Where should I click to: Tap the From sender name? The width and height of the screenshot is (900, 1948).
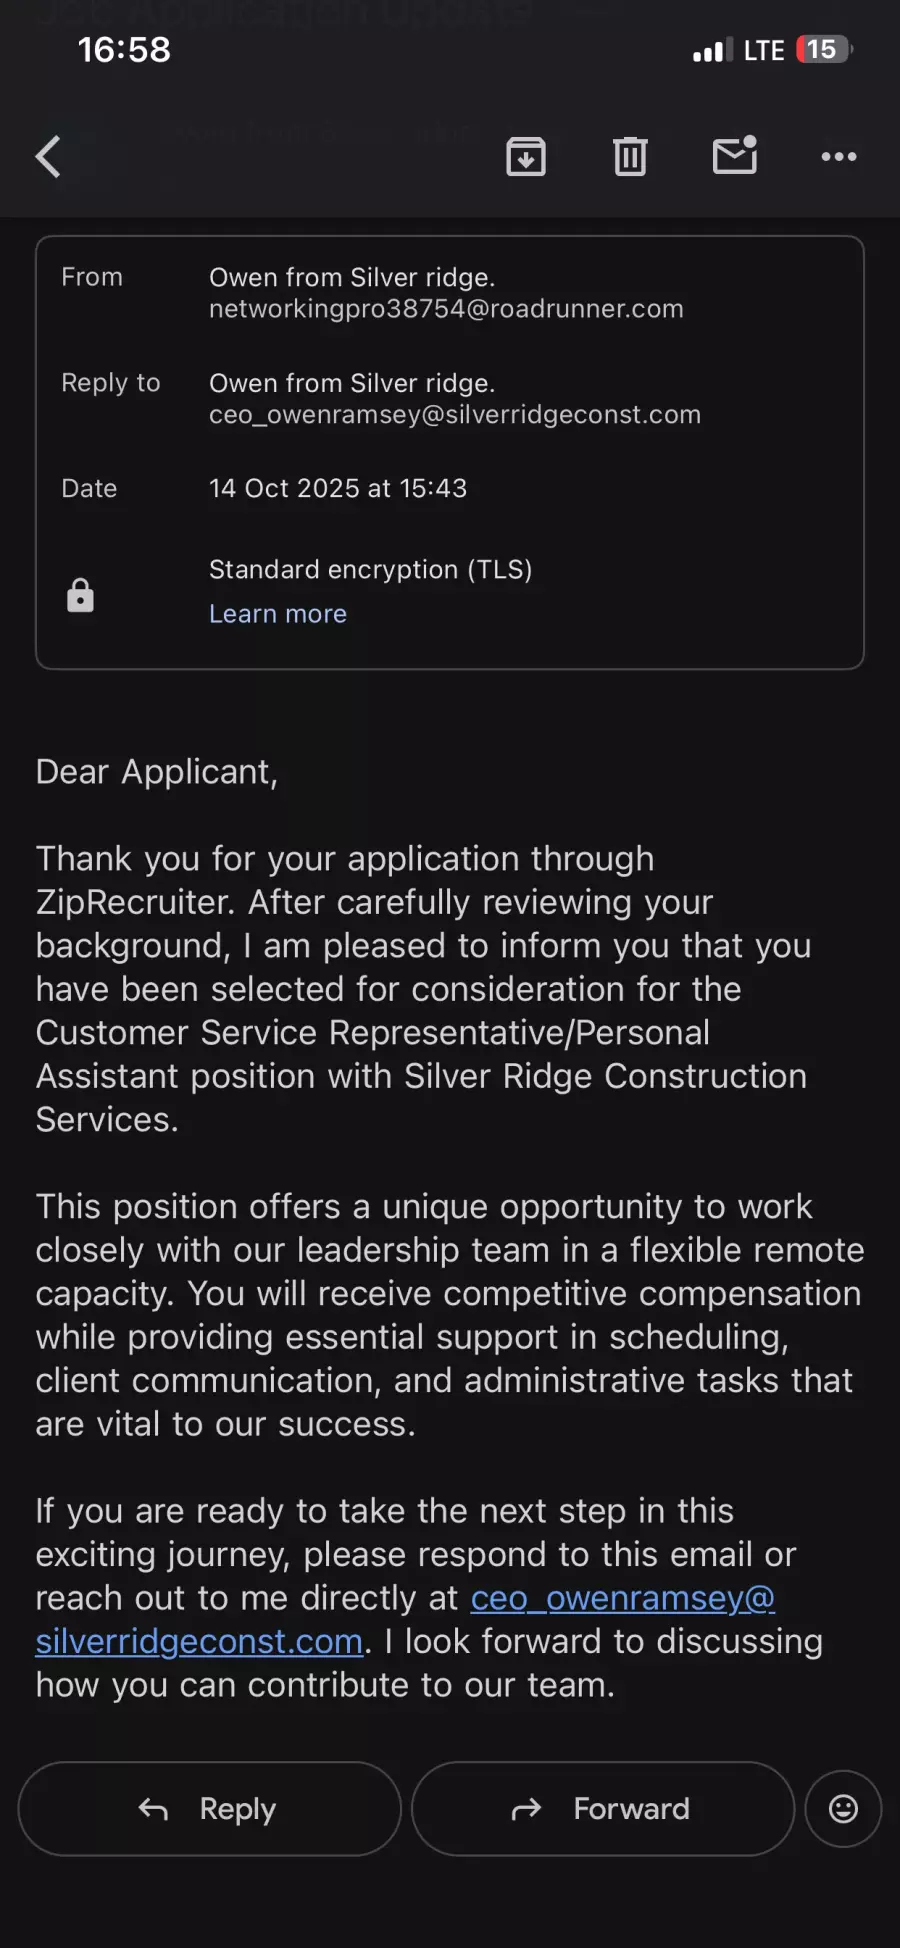pyautogui.click(x=352, y=278)
